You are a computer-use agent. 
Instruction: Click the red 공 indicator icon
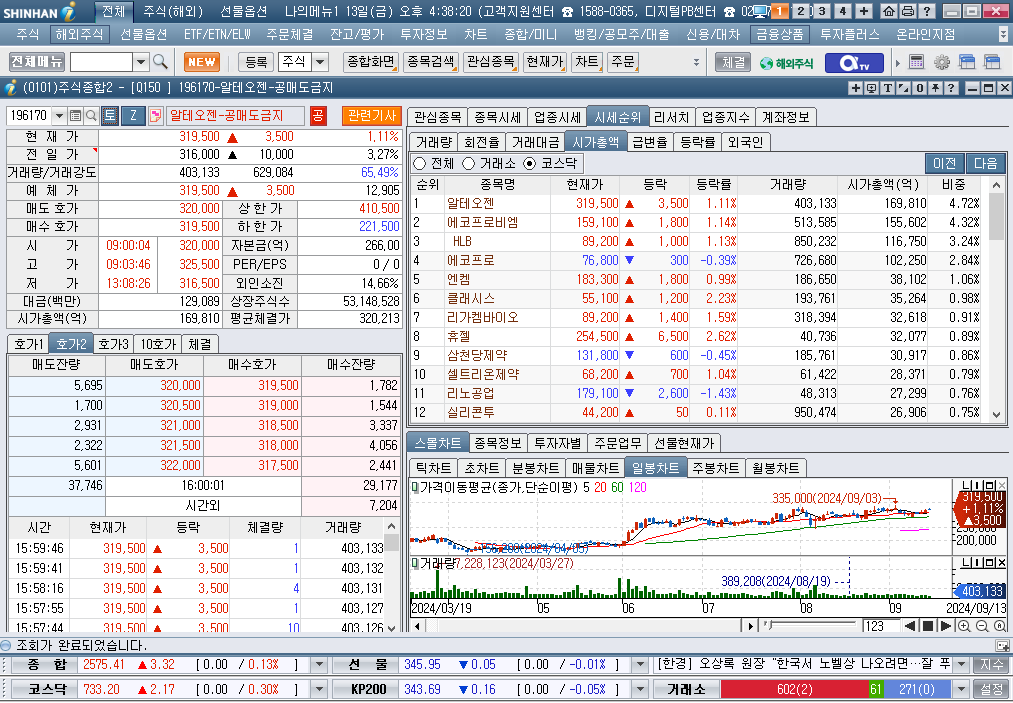318,116
